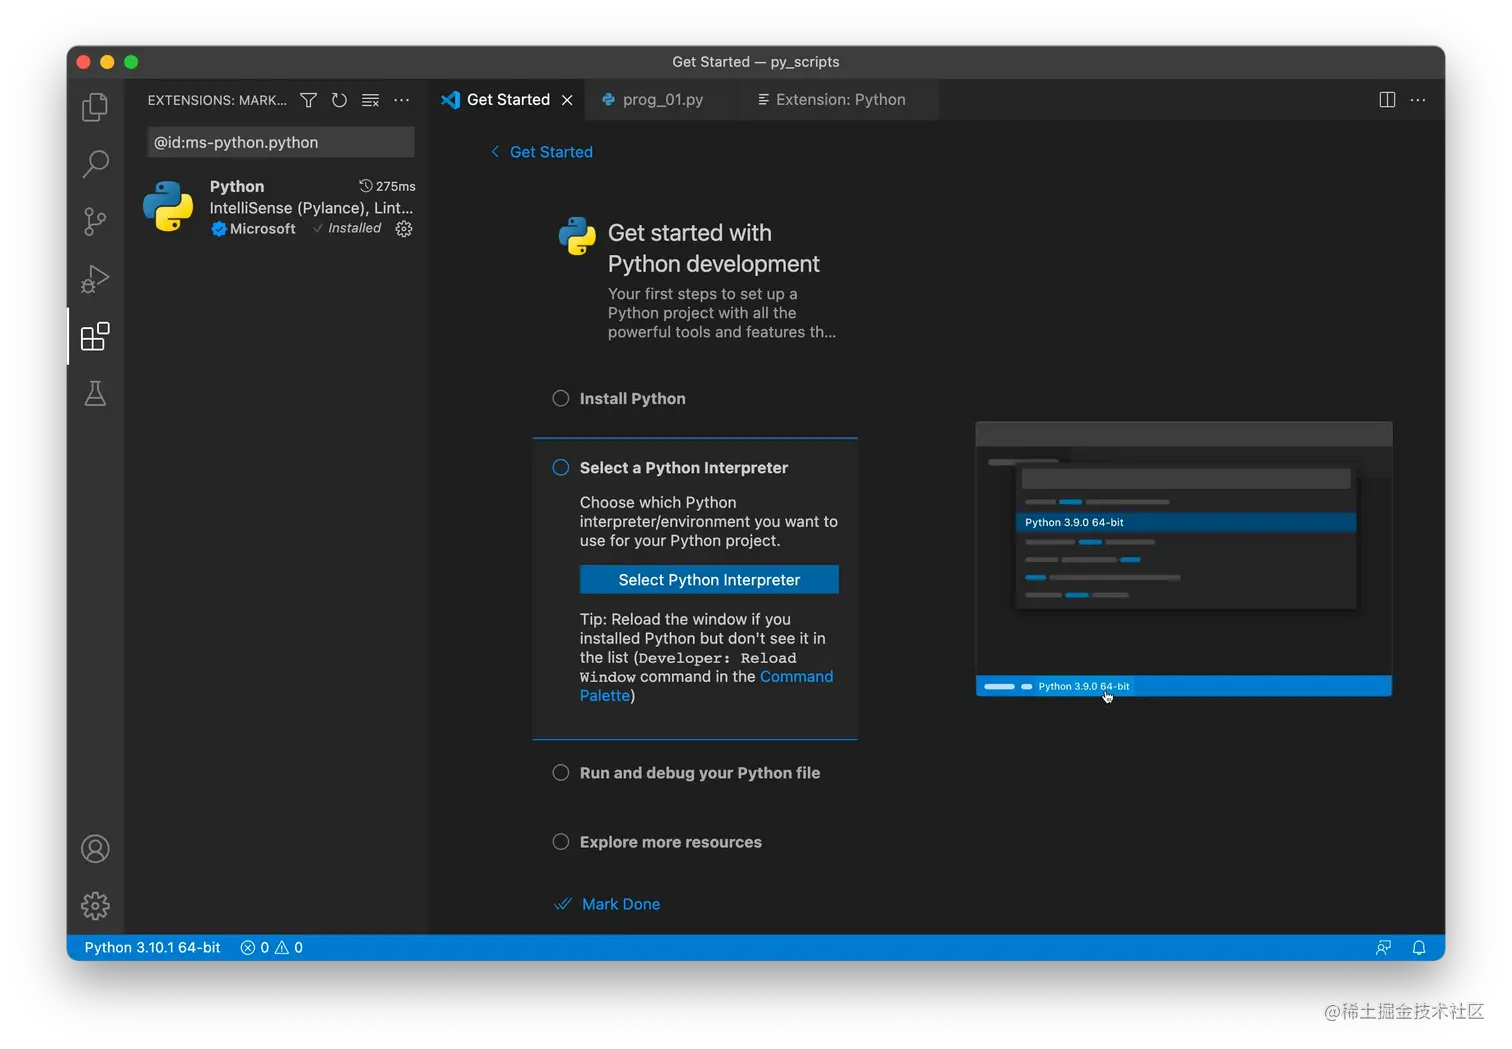Click the 275ms activation time label
The image size is (1512, 1049).
[x=388, y=186]
